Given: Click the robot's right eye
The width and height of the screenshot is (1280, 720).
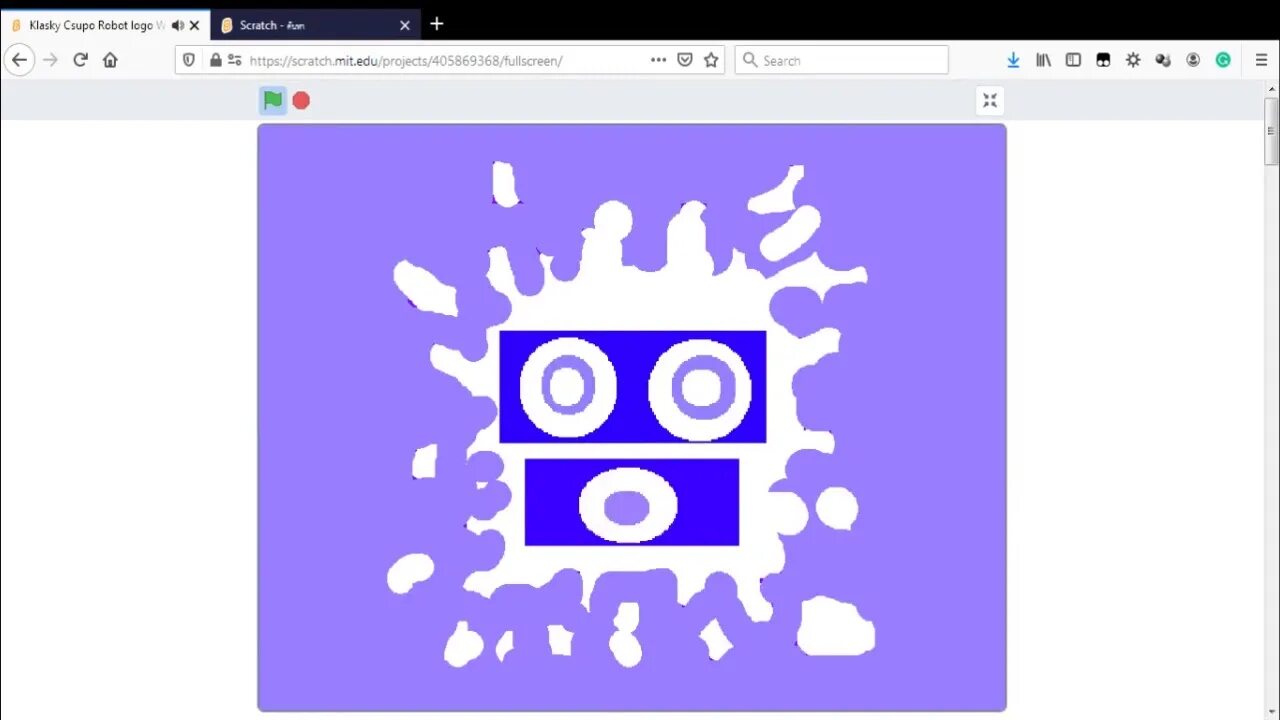Looking at the screenshot, I should click(x=700, y=387).
